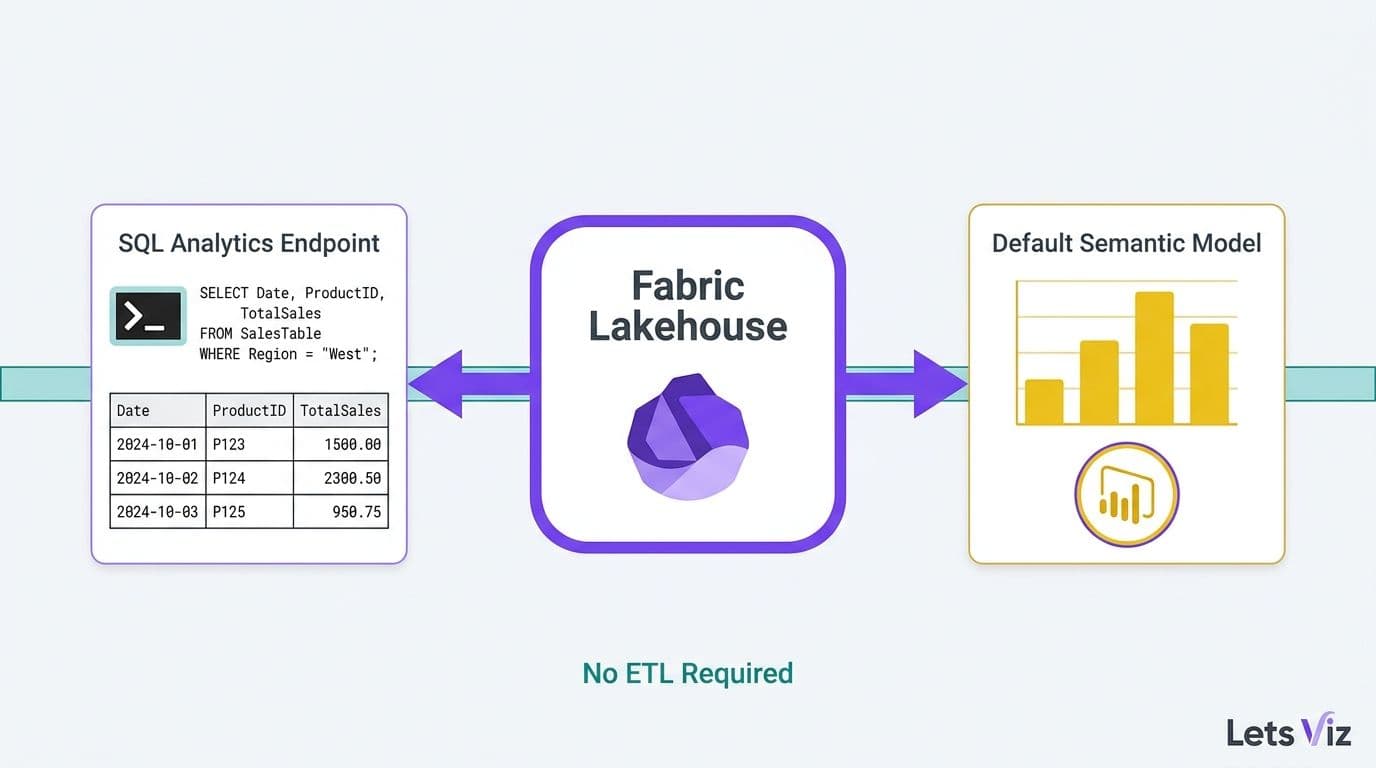Image resolution: width=1376 pixels, height=768 pixels.
Task: Click the purple Fabric Lakehouse gem logo
Action: (688, 437)
